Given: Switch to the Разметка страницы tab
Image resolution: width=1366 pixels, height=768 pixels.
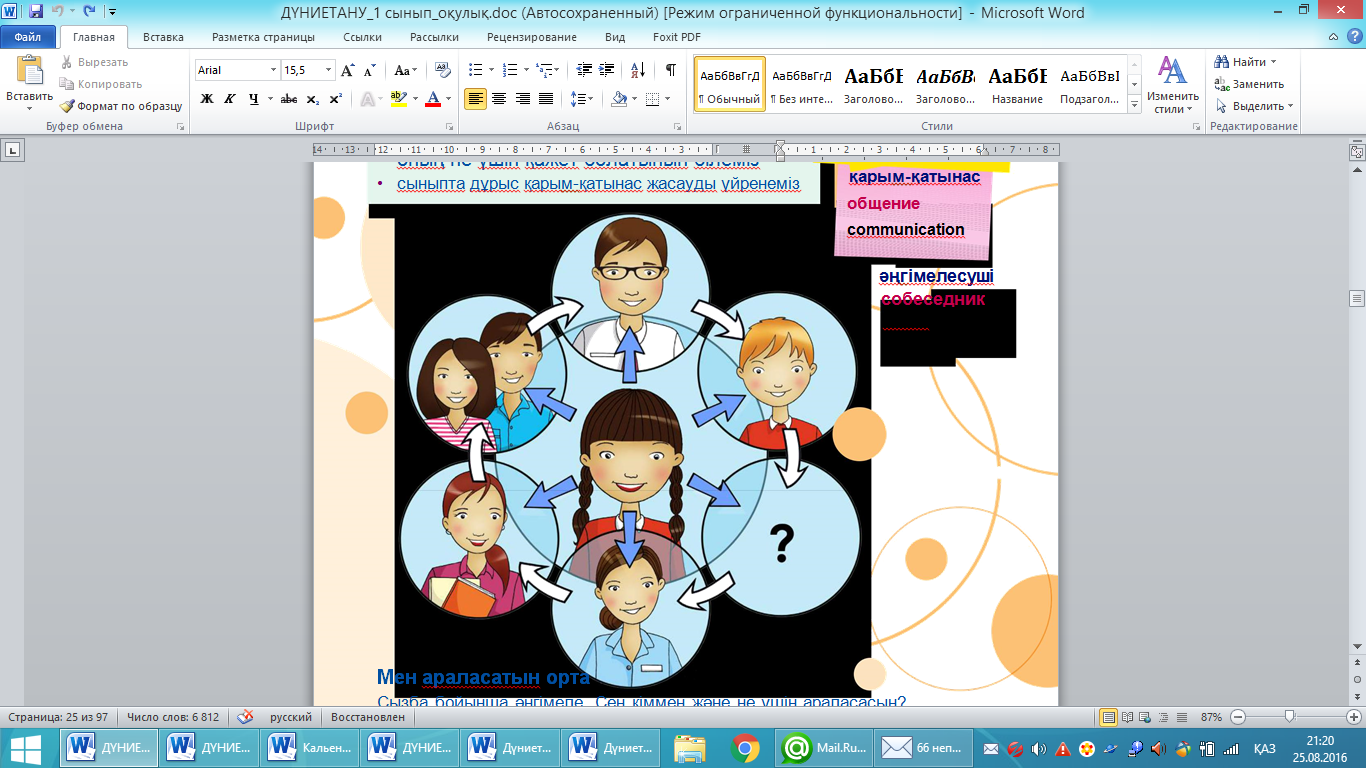Looking at the screenshot, I should (263, 37).
